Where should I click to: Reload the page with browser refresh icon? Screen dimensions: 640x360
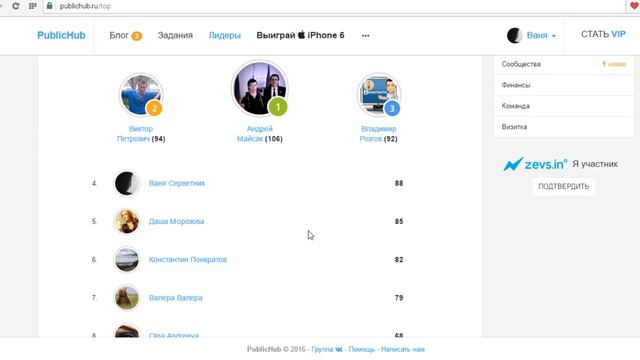tap(16, 6)
